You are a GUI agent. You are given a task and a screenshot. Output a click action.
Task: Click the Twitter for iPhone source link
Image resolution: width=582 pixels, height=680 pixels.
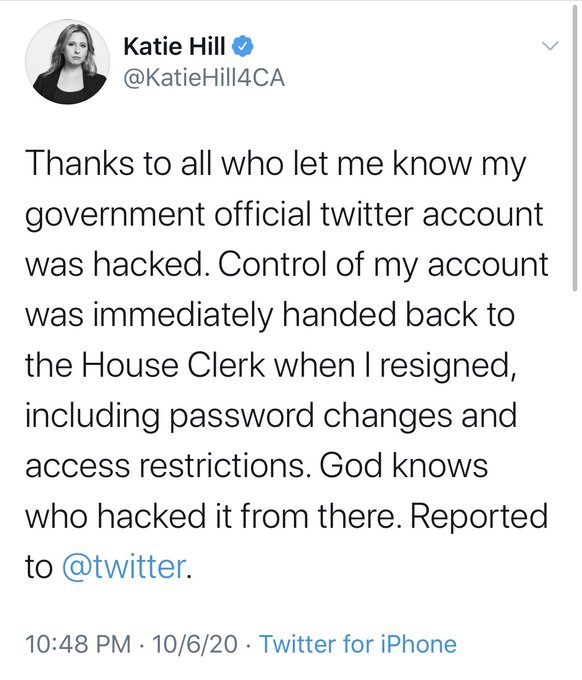coord(358,644)
